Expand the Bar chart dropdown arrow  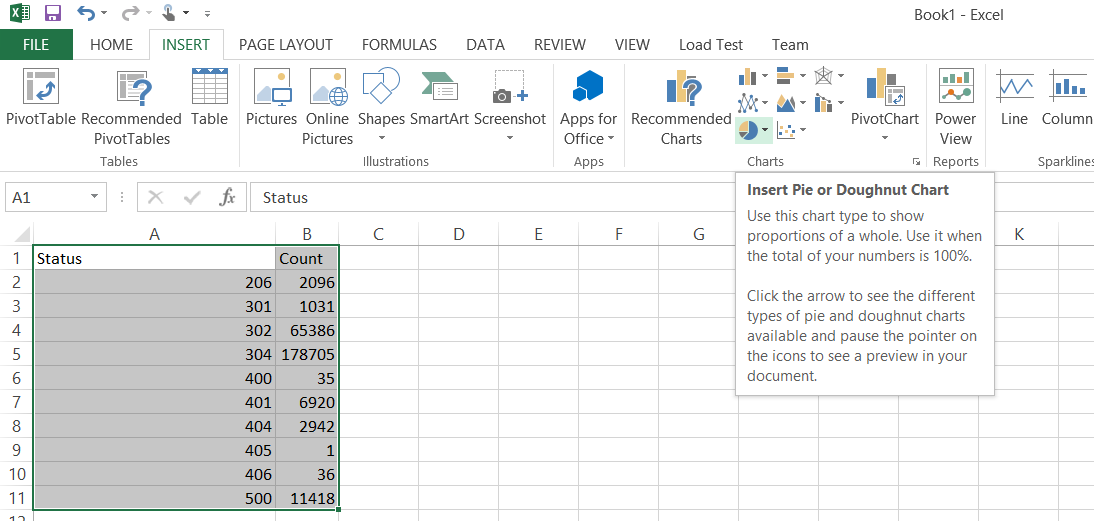802,76
